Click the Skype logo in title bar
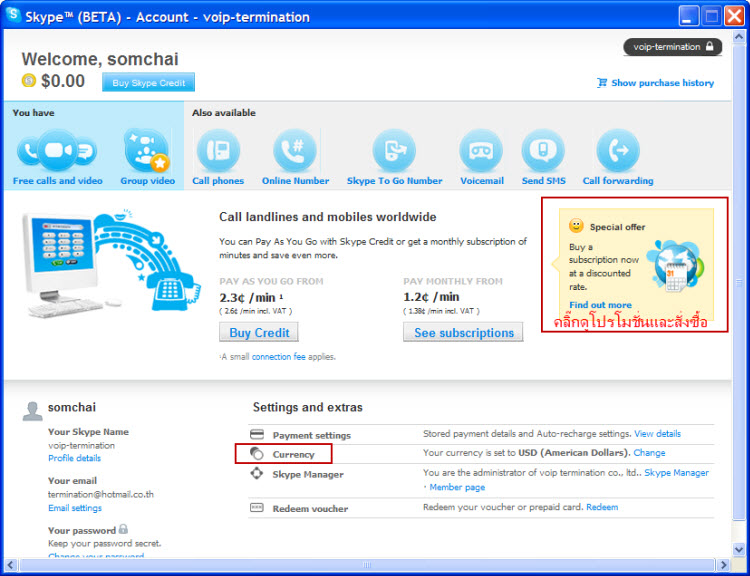 [13, 15]
